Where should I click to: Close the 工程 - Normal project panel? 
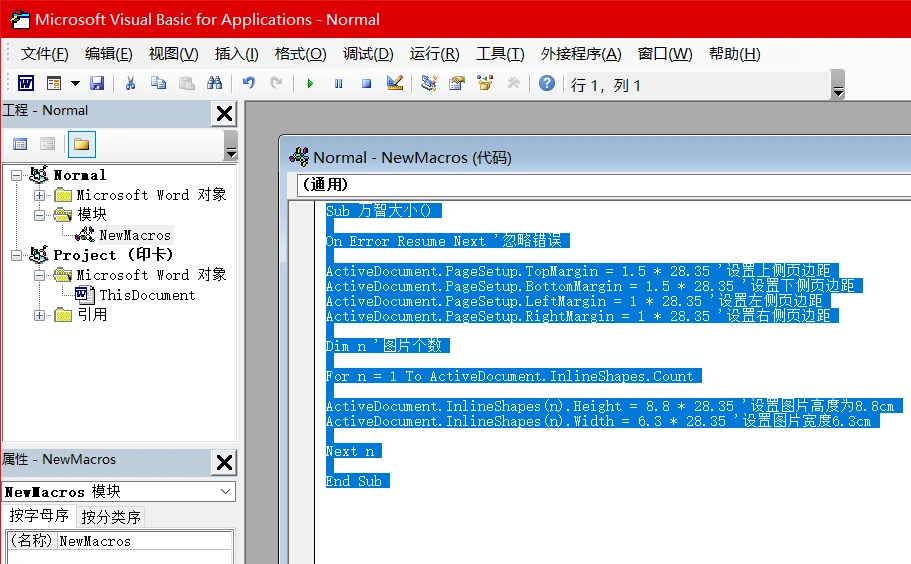click(x=224, y=114)
